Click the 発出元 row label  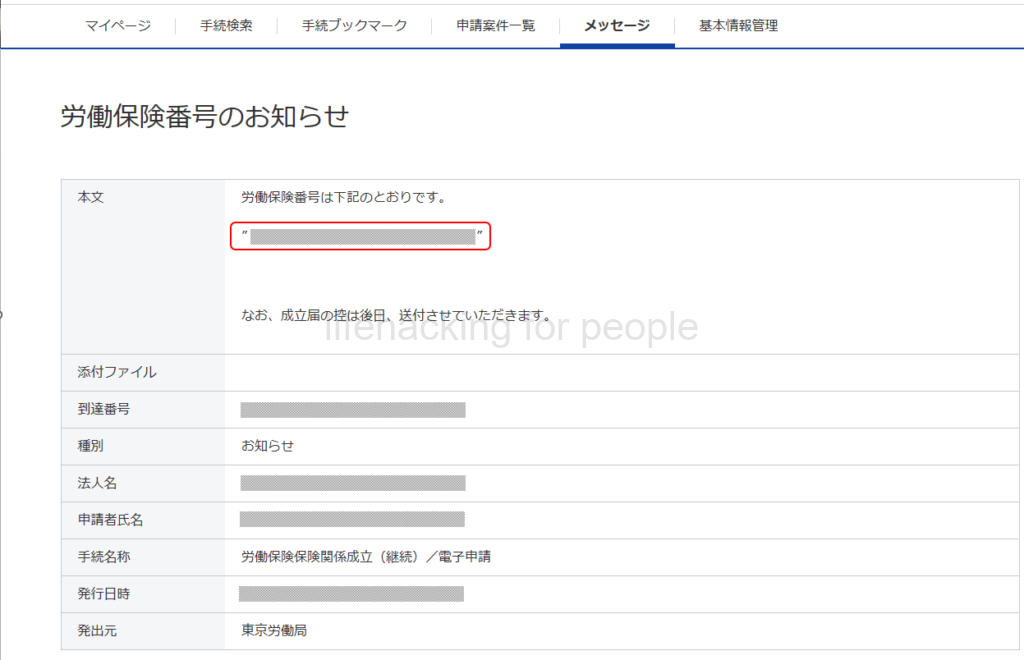[97, 630]
